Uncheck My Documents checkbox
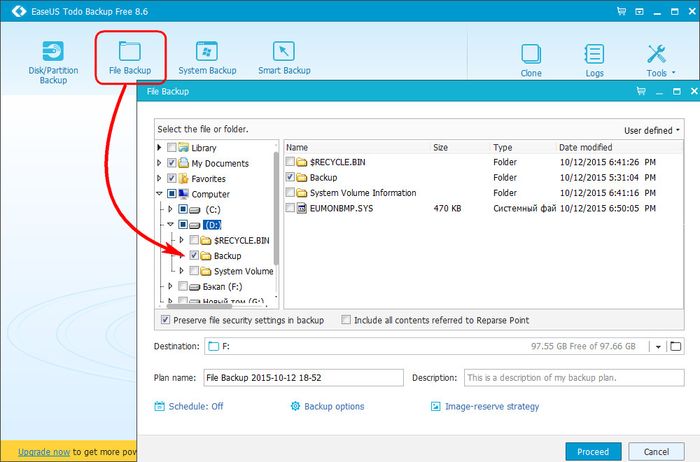 (171, 163)
